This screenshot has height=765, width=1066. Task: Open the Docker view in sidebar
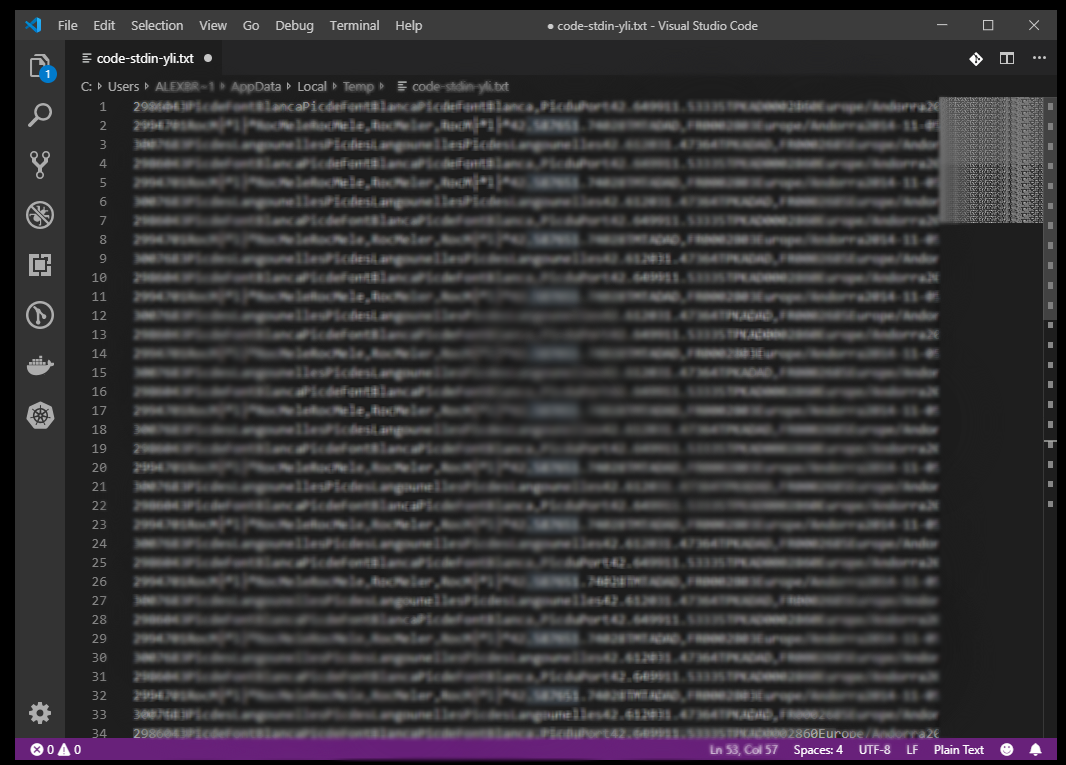pos(40,366)
